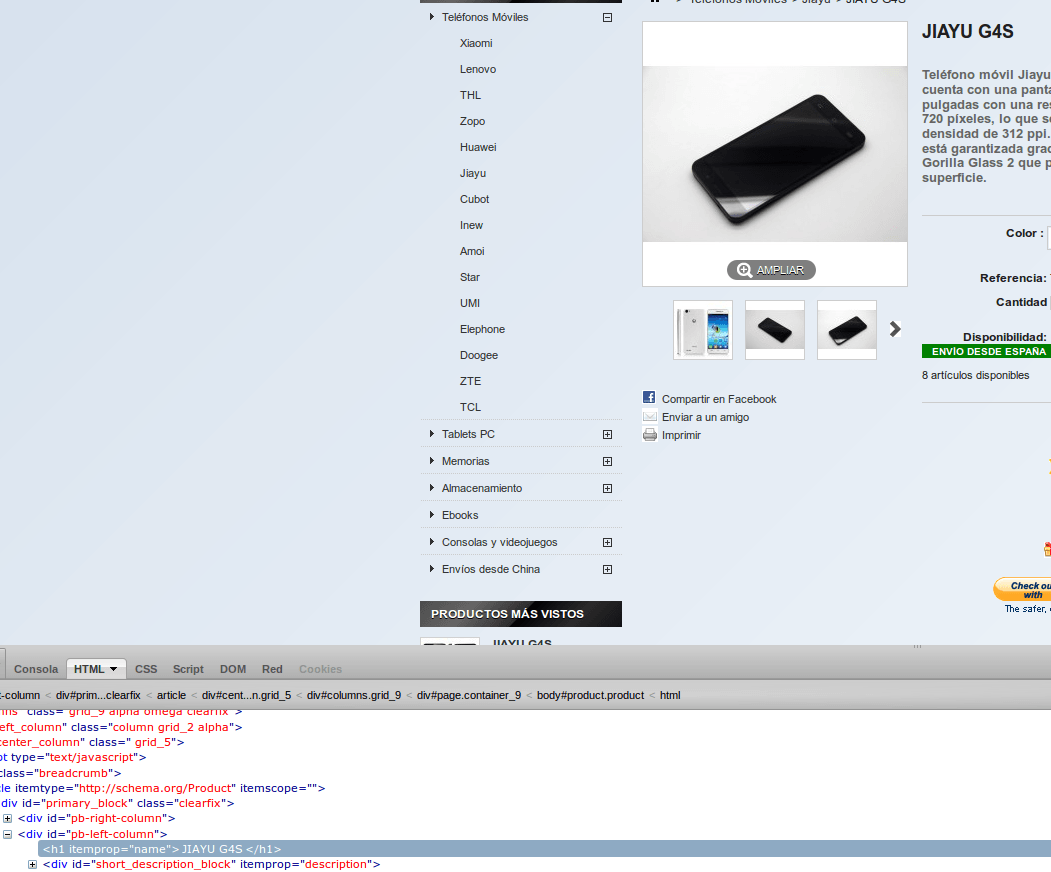Click the printer icon

click(650, 434)
